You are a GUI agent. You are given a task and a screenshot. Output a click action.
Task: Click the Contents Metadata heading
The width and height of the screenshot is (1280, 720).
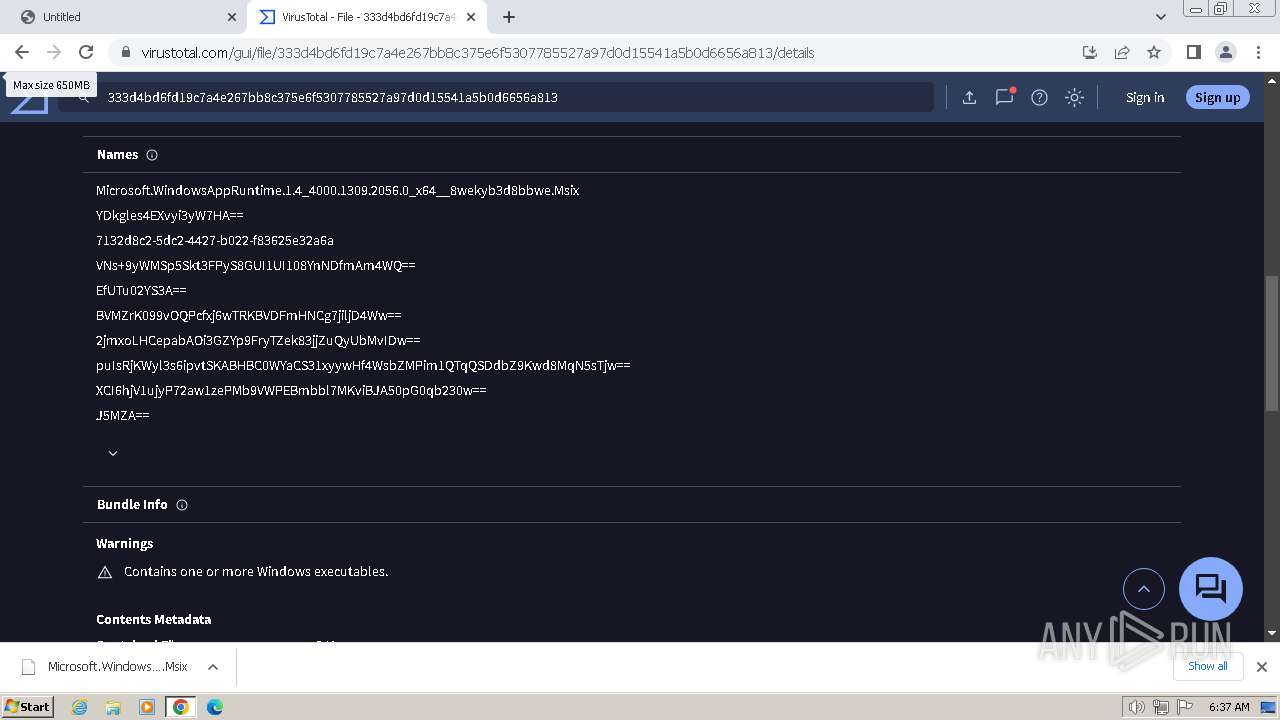pos(154,620)
